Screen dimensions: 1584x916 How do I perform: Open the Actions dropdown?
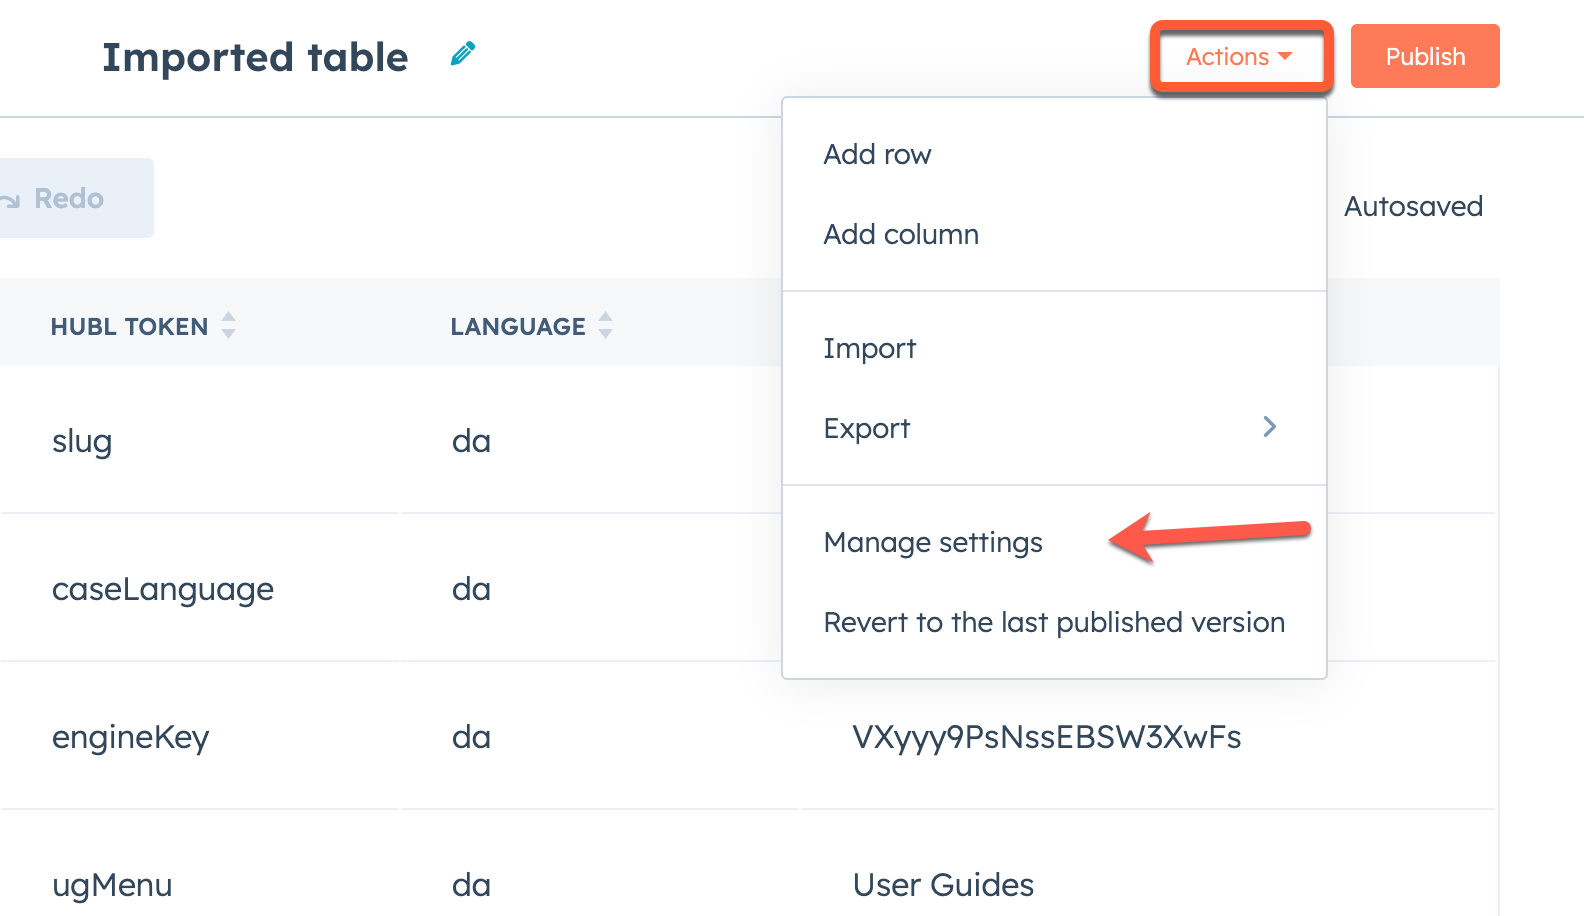click(x=1240, y=57)
